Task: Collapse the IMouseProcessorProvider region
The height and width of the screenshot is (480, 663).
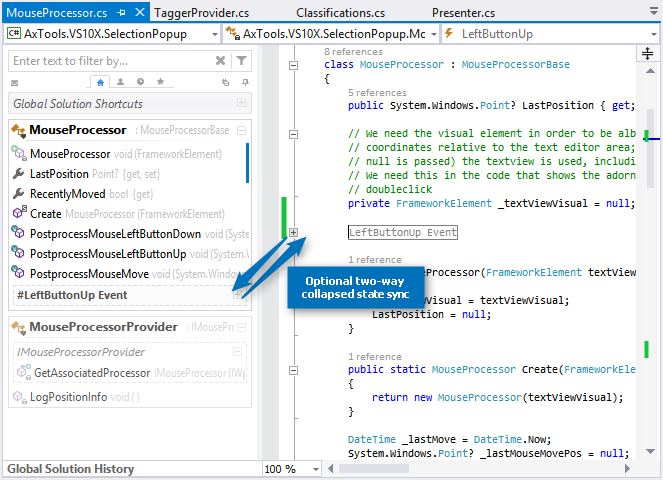Action: coord(238,351)
